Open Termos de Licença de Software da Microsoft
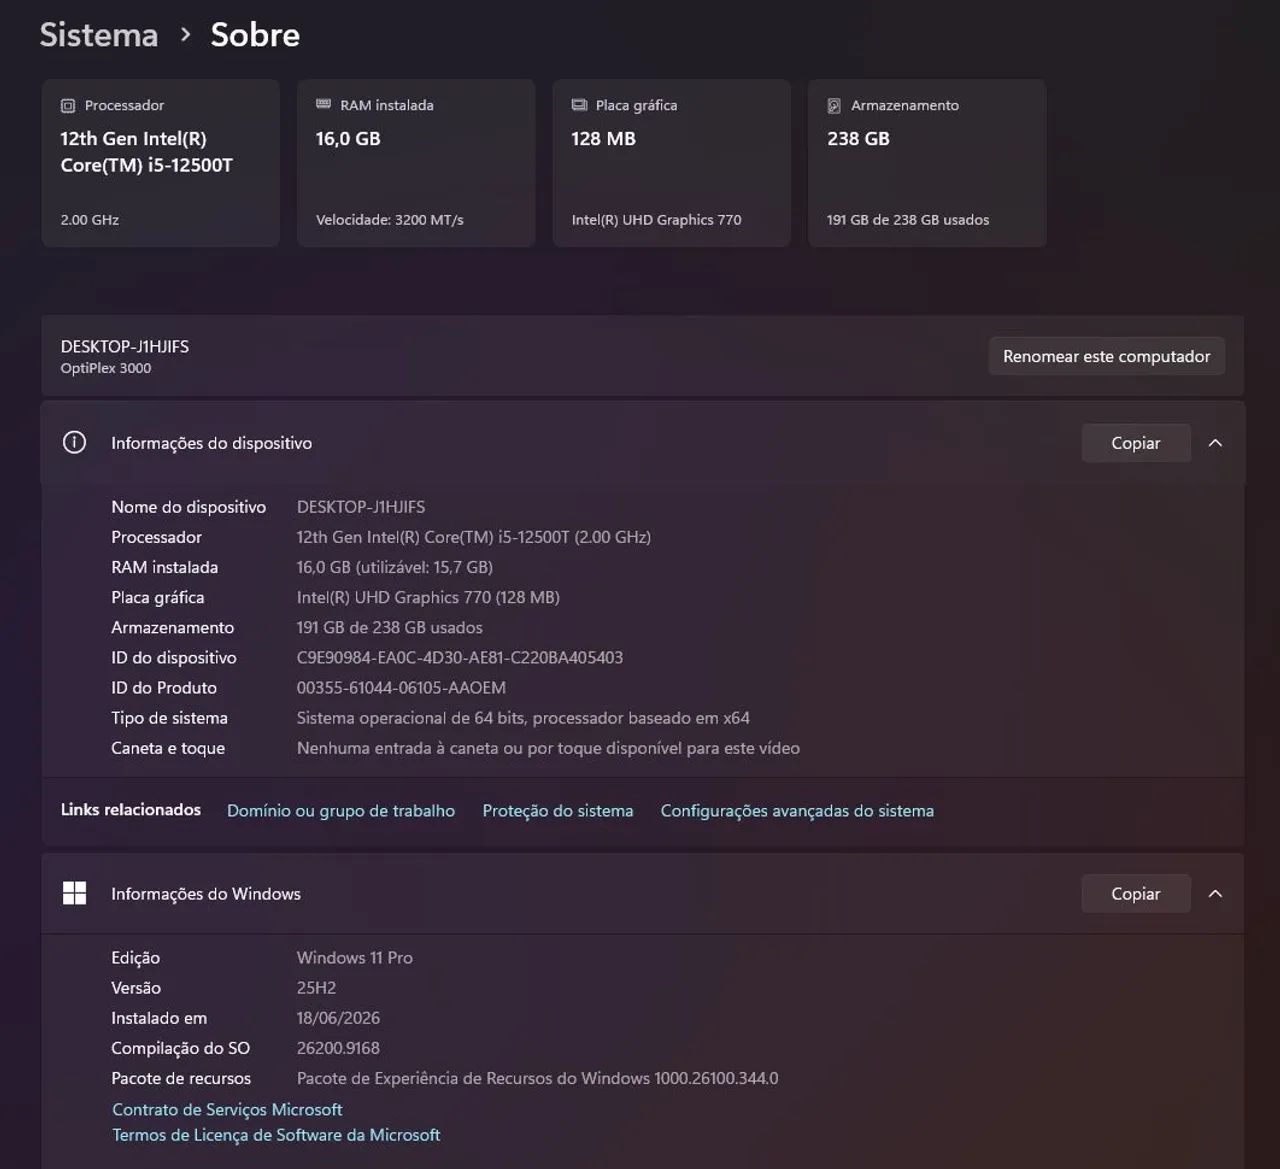 click(x=276, y=1135)
